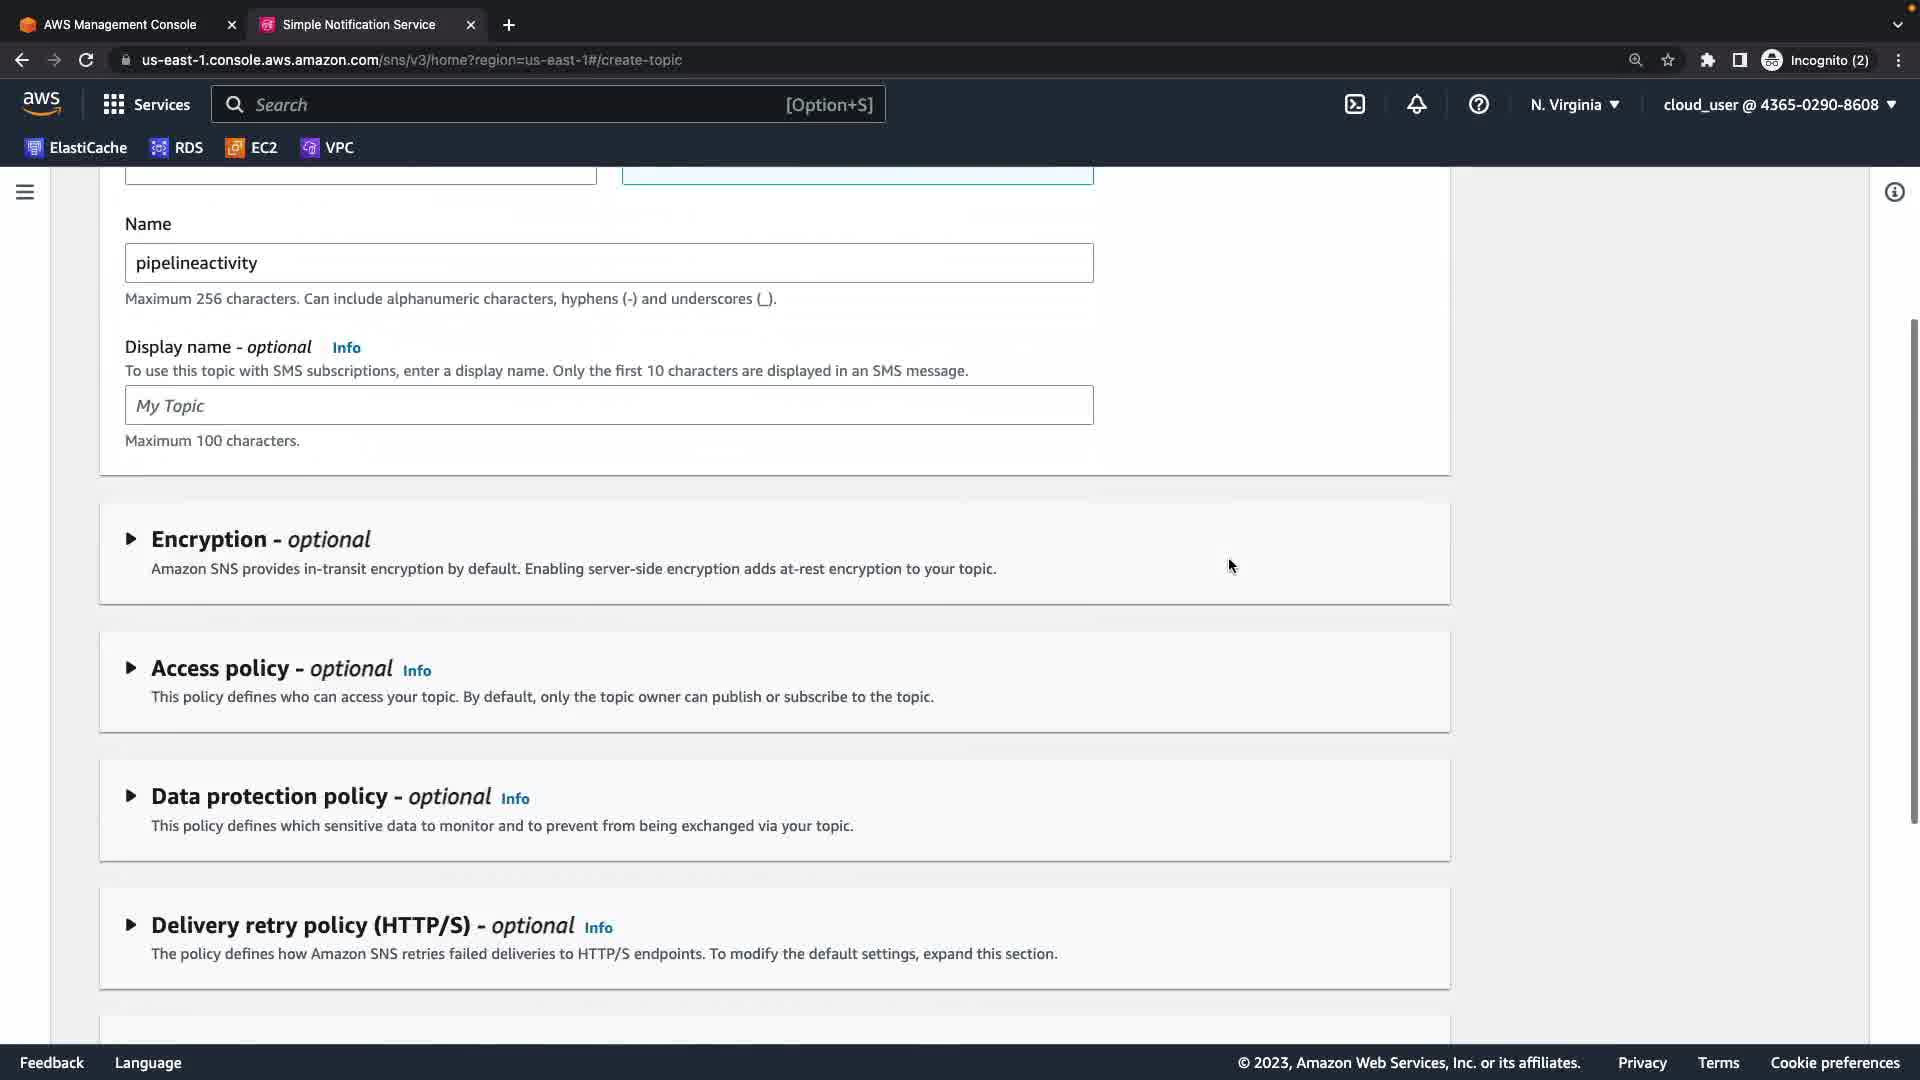
Task: Open the notifications bell
Action: [x=1417, y=104]
